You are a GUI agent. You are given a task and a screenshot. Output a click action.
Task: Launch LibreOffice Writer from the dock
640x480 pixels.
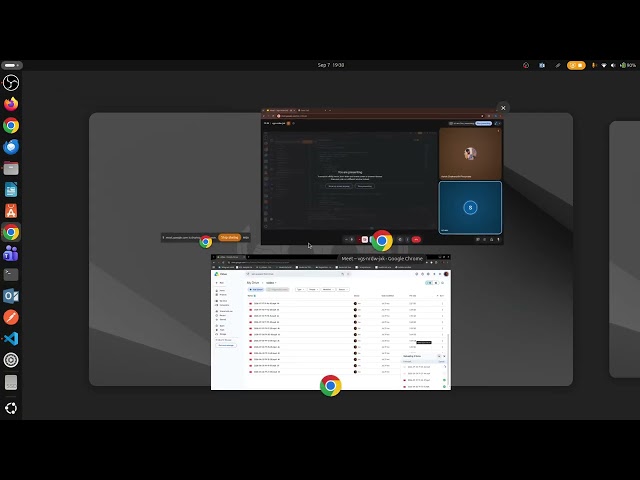11,189
